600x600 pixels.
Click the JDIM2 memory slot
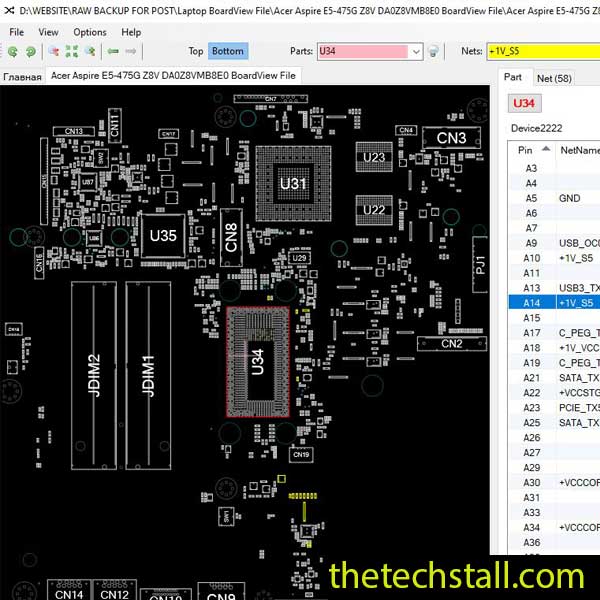pyautogui.click(x=94, y=375)
